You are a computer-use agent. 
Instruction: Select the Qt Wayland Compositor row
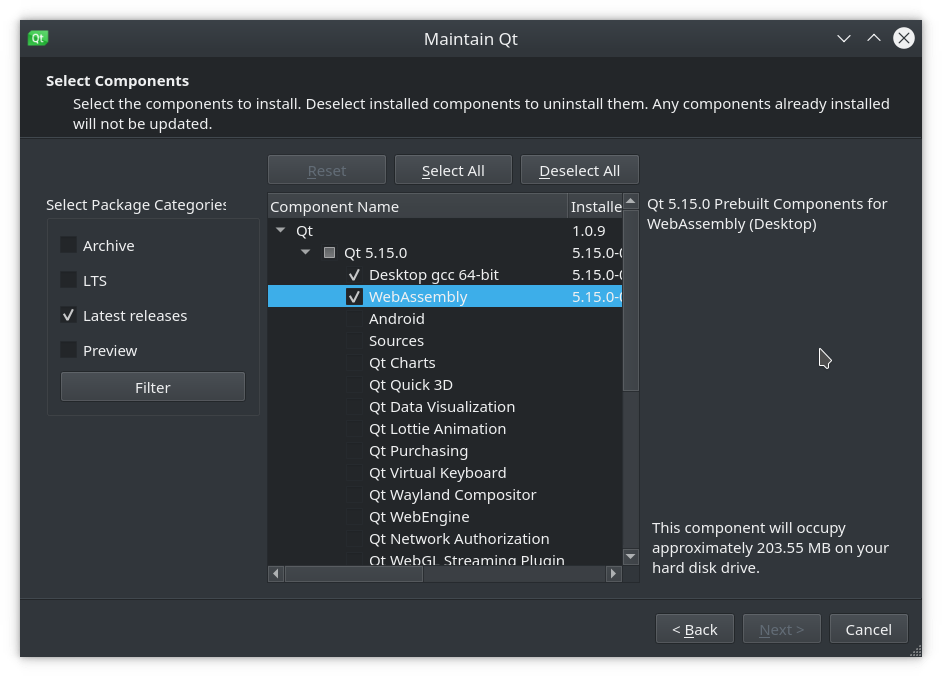click(445, 495)
